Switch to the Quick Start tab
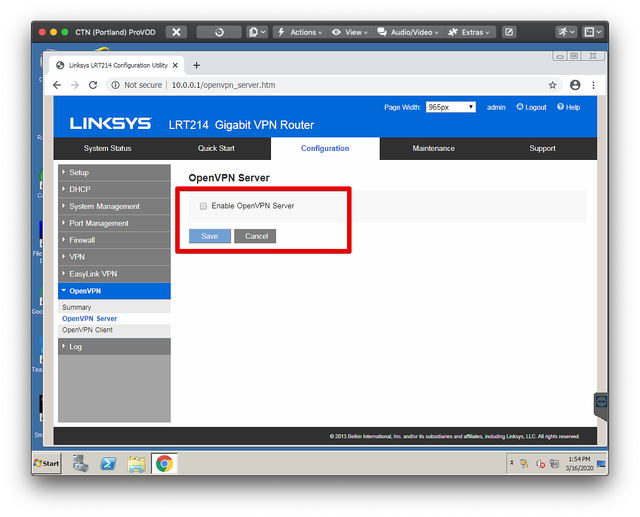 click(216, 149)
